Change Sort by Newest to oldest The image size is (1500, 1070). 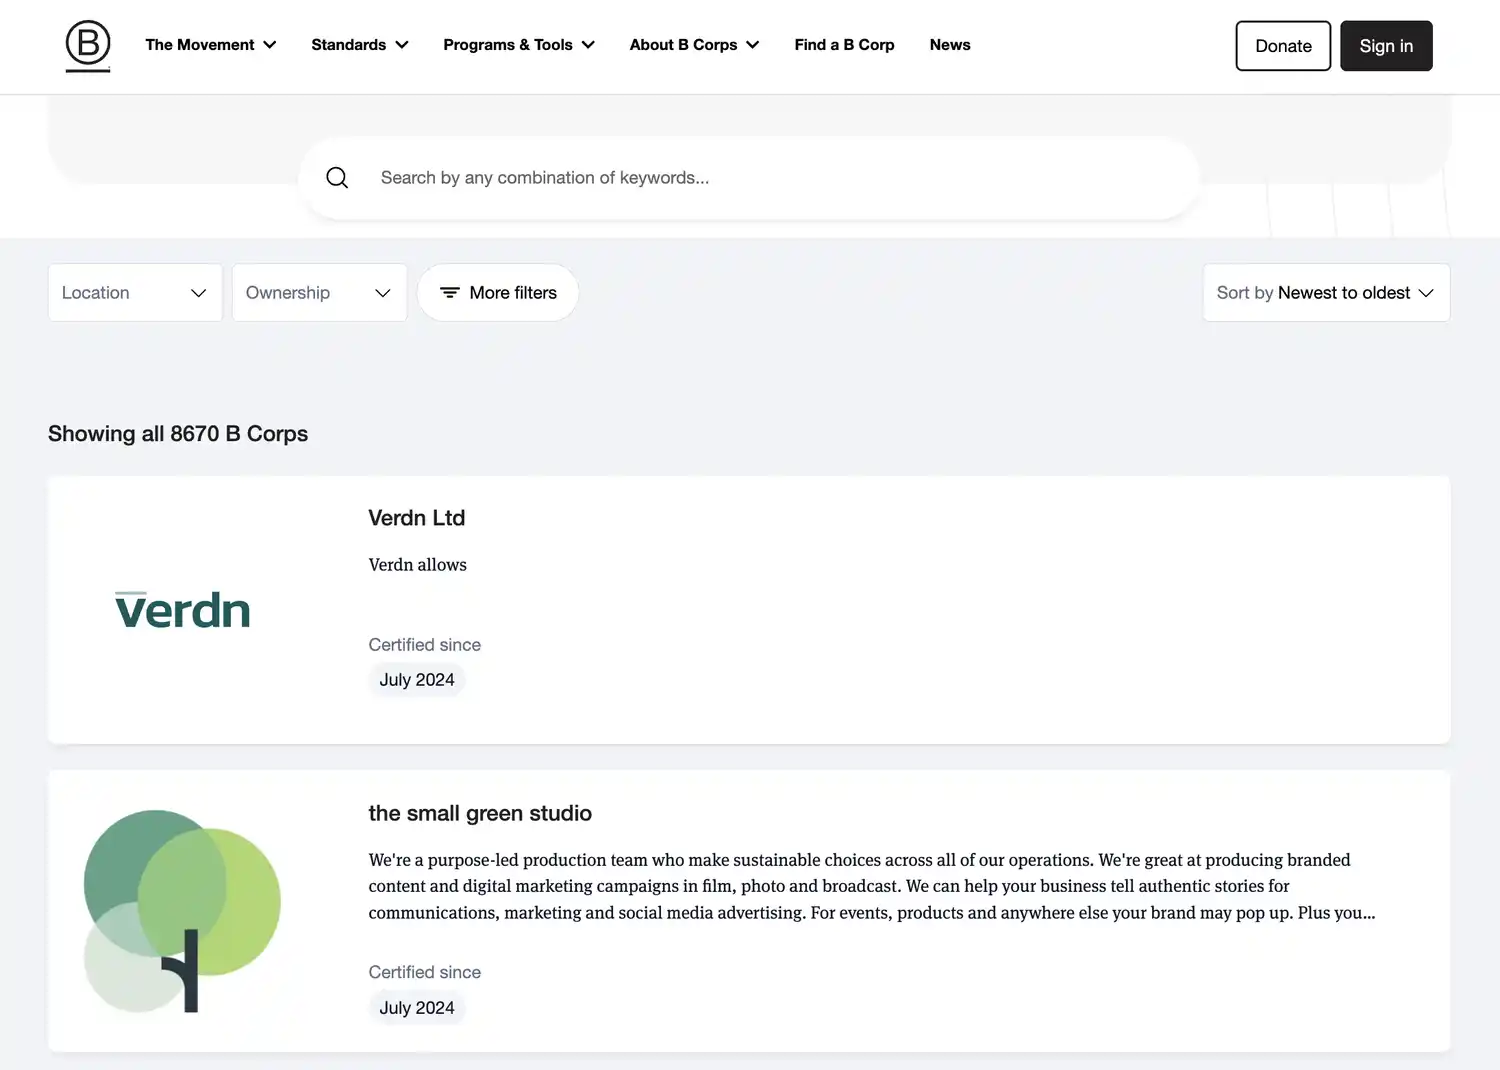[x=1325, y=293]
